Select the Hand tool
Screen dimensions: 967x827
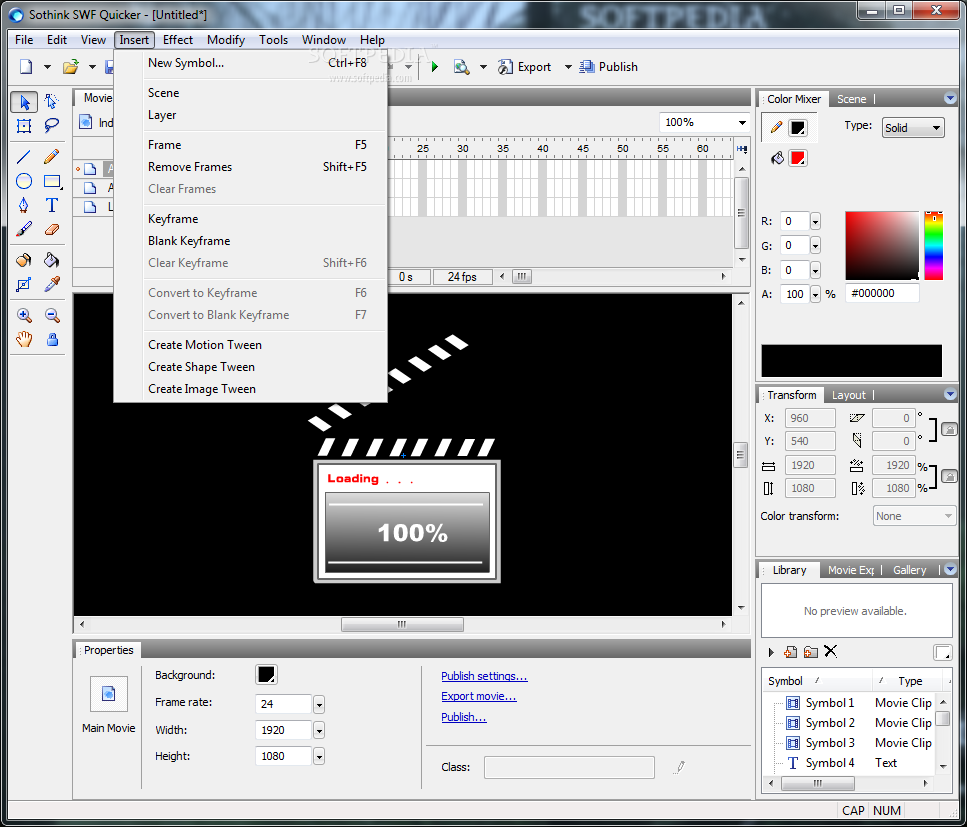24,339
